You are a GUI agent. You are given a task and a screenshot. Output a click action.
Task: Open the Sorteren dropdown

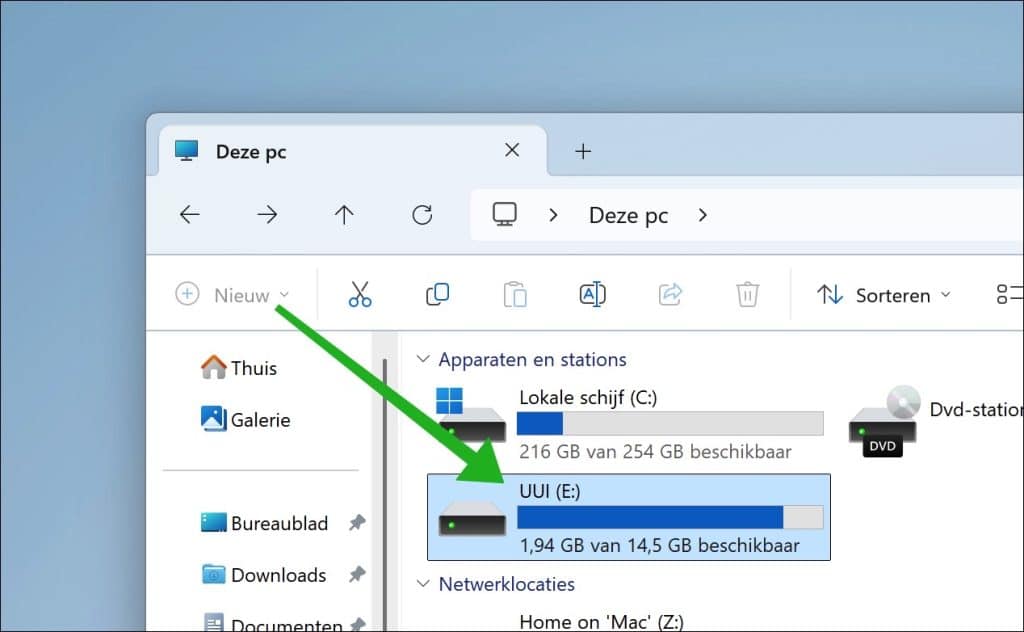coord(884,295)
